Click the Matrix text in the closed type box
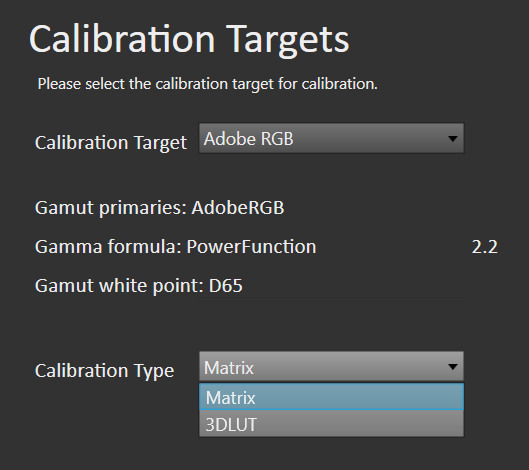This screenshot has width=529, height=470. pyautogui.click(x=229, y=367)
